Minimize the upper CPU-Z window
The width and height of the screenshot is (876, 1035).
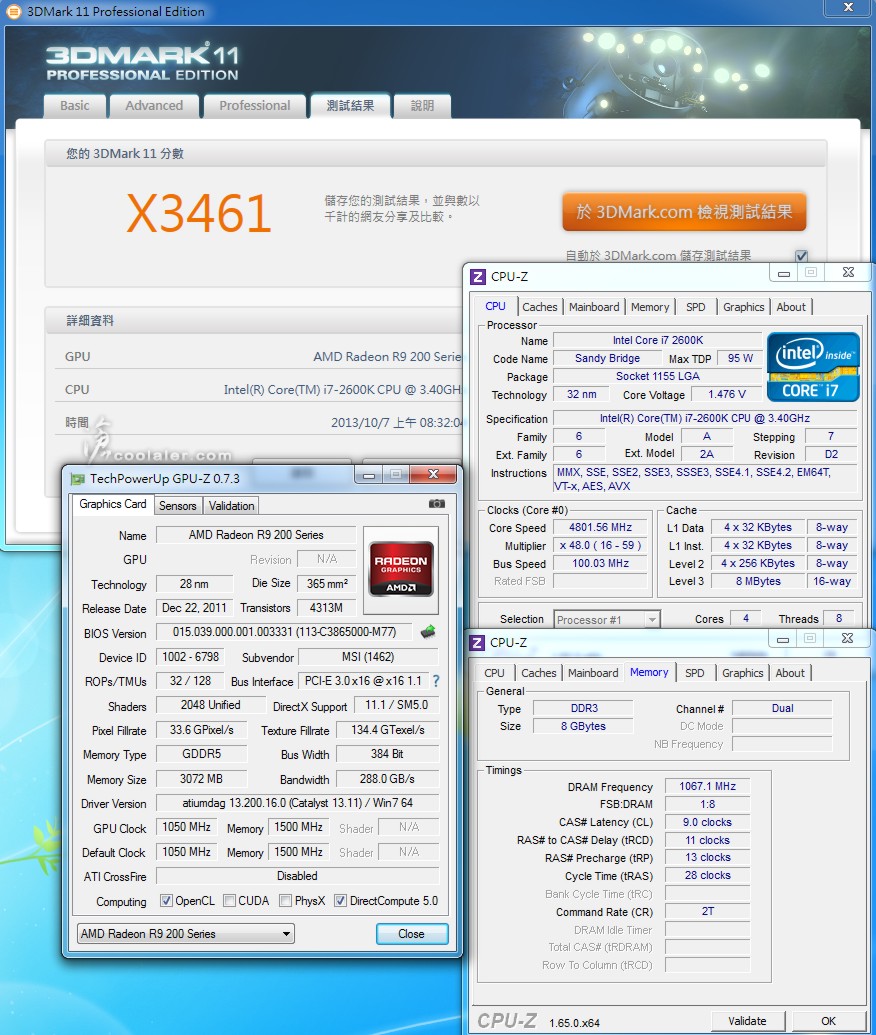point(783,273)
